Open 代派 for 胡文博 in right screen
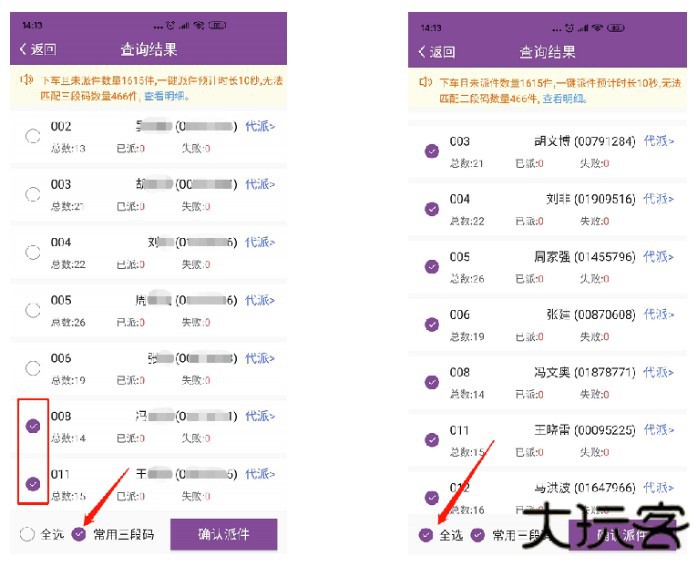700x566 pixels. 658,141
